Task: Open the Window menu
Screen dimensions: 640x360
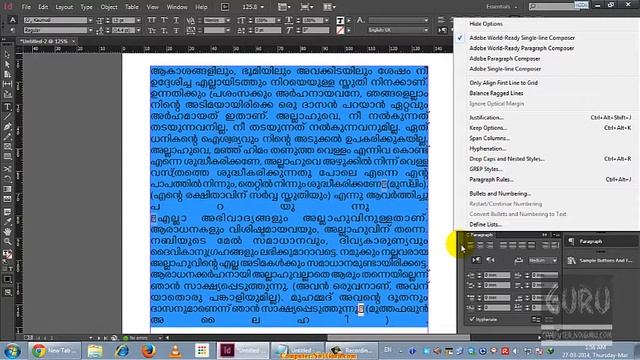Action: point(177,7)
